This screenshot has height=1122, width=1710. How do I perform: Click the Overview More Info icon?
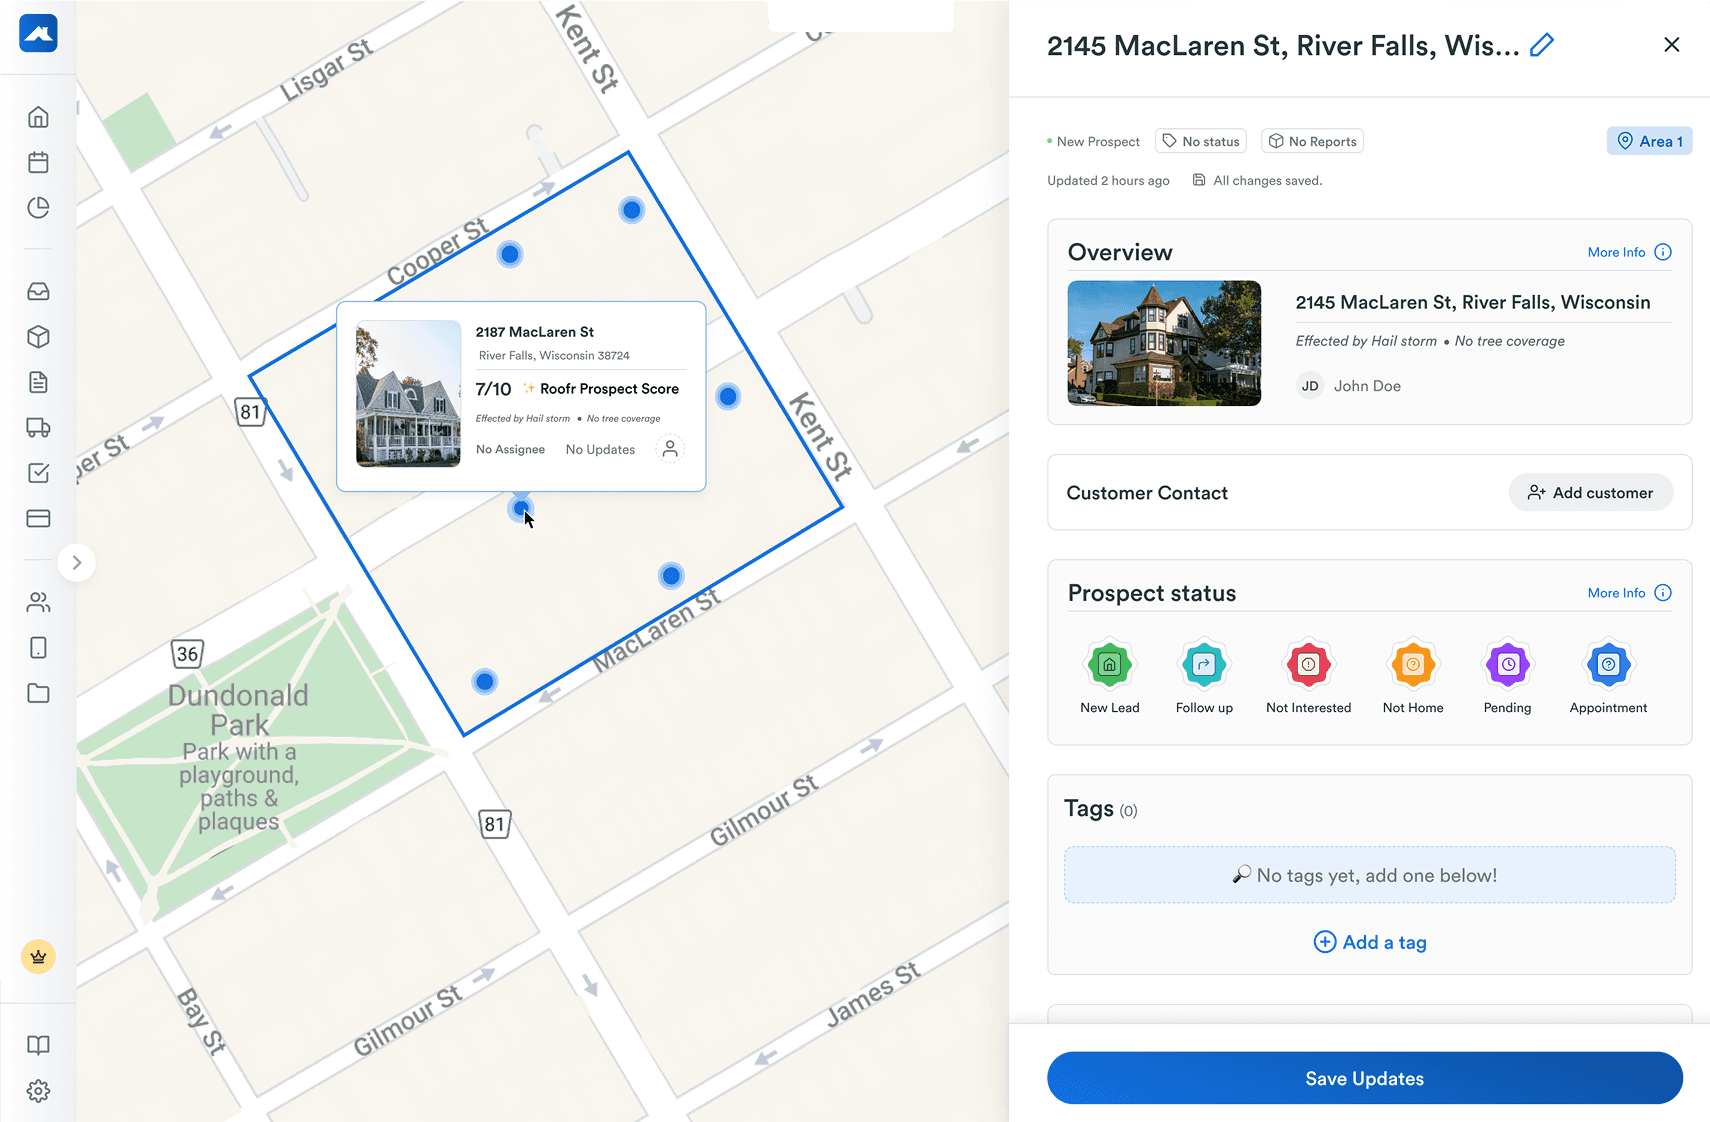click(x=1663, y=252)
